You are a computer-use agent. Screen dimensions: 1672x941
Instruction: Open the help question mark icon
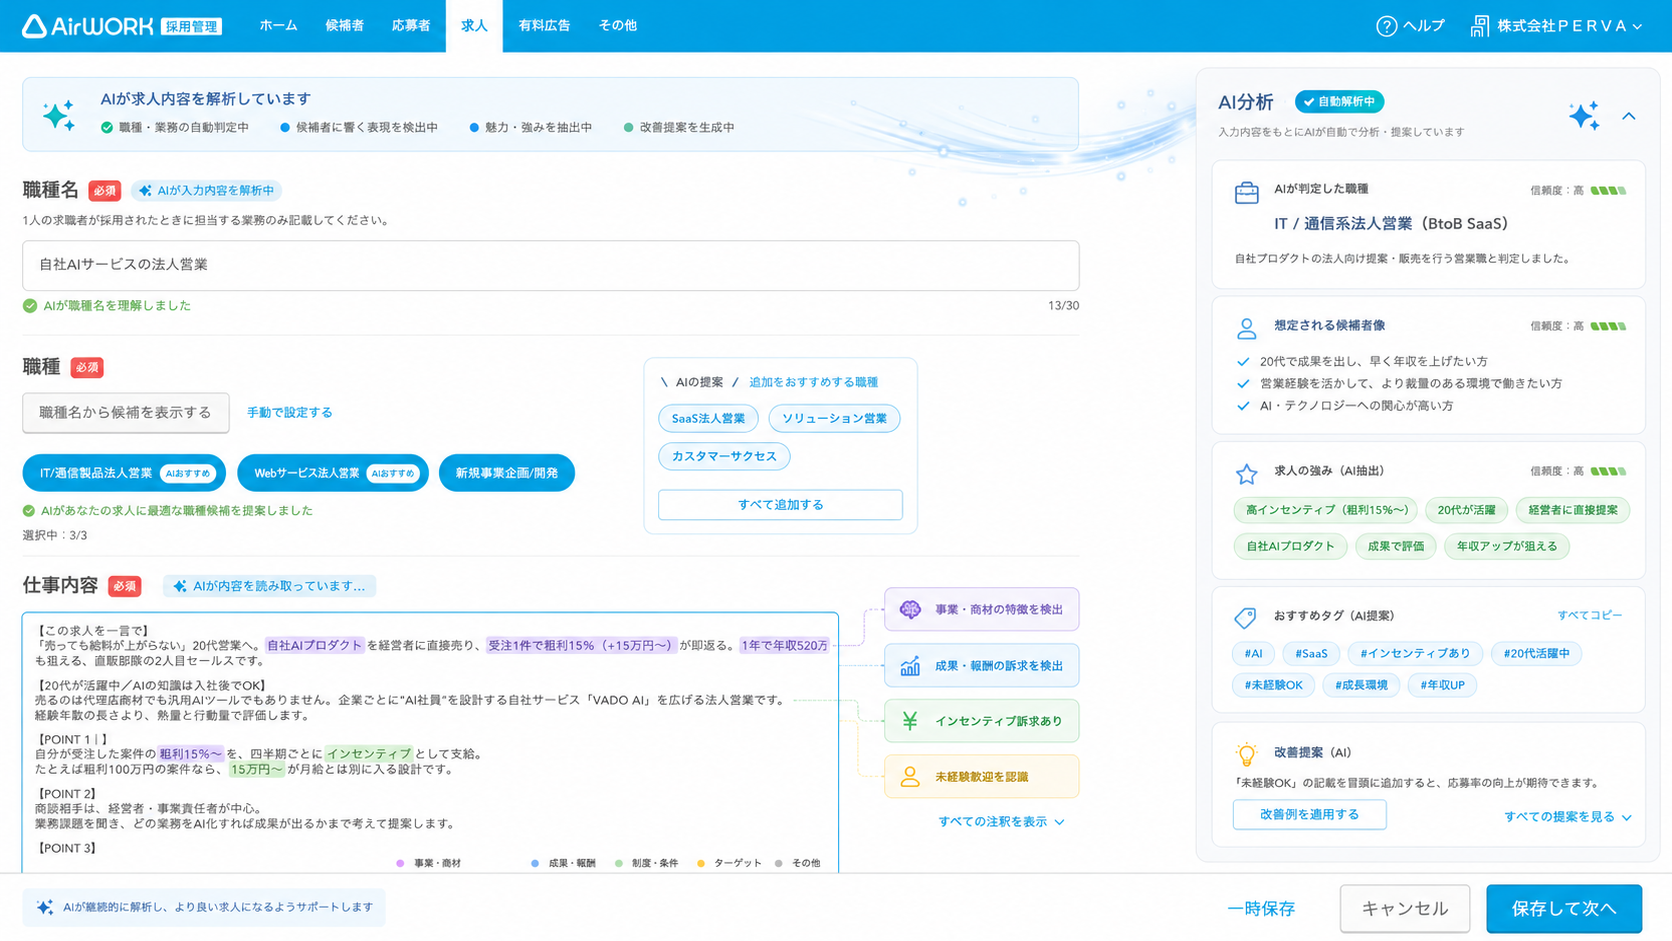(x=1386, y=26)
